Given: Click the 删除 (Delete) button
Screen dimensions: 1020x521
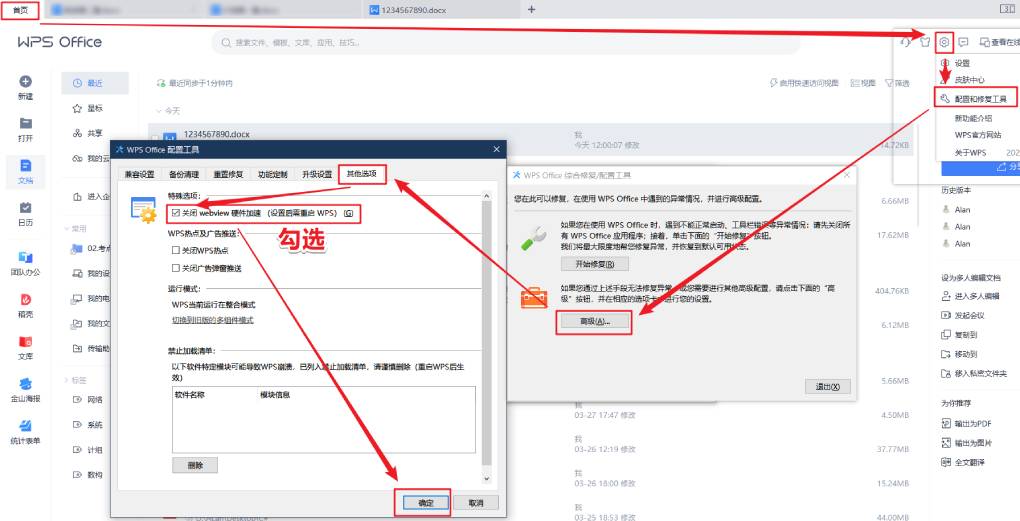Looking at the screenshot, I should (x=195, y=465).
